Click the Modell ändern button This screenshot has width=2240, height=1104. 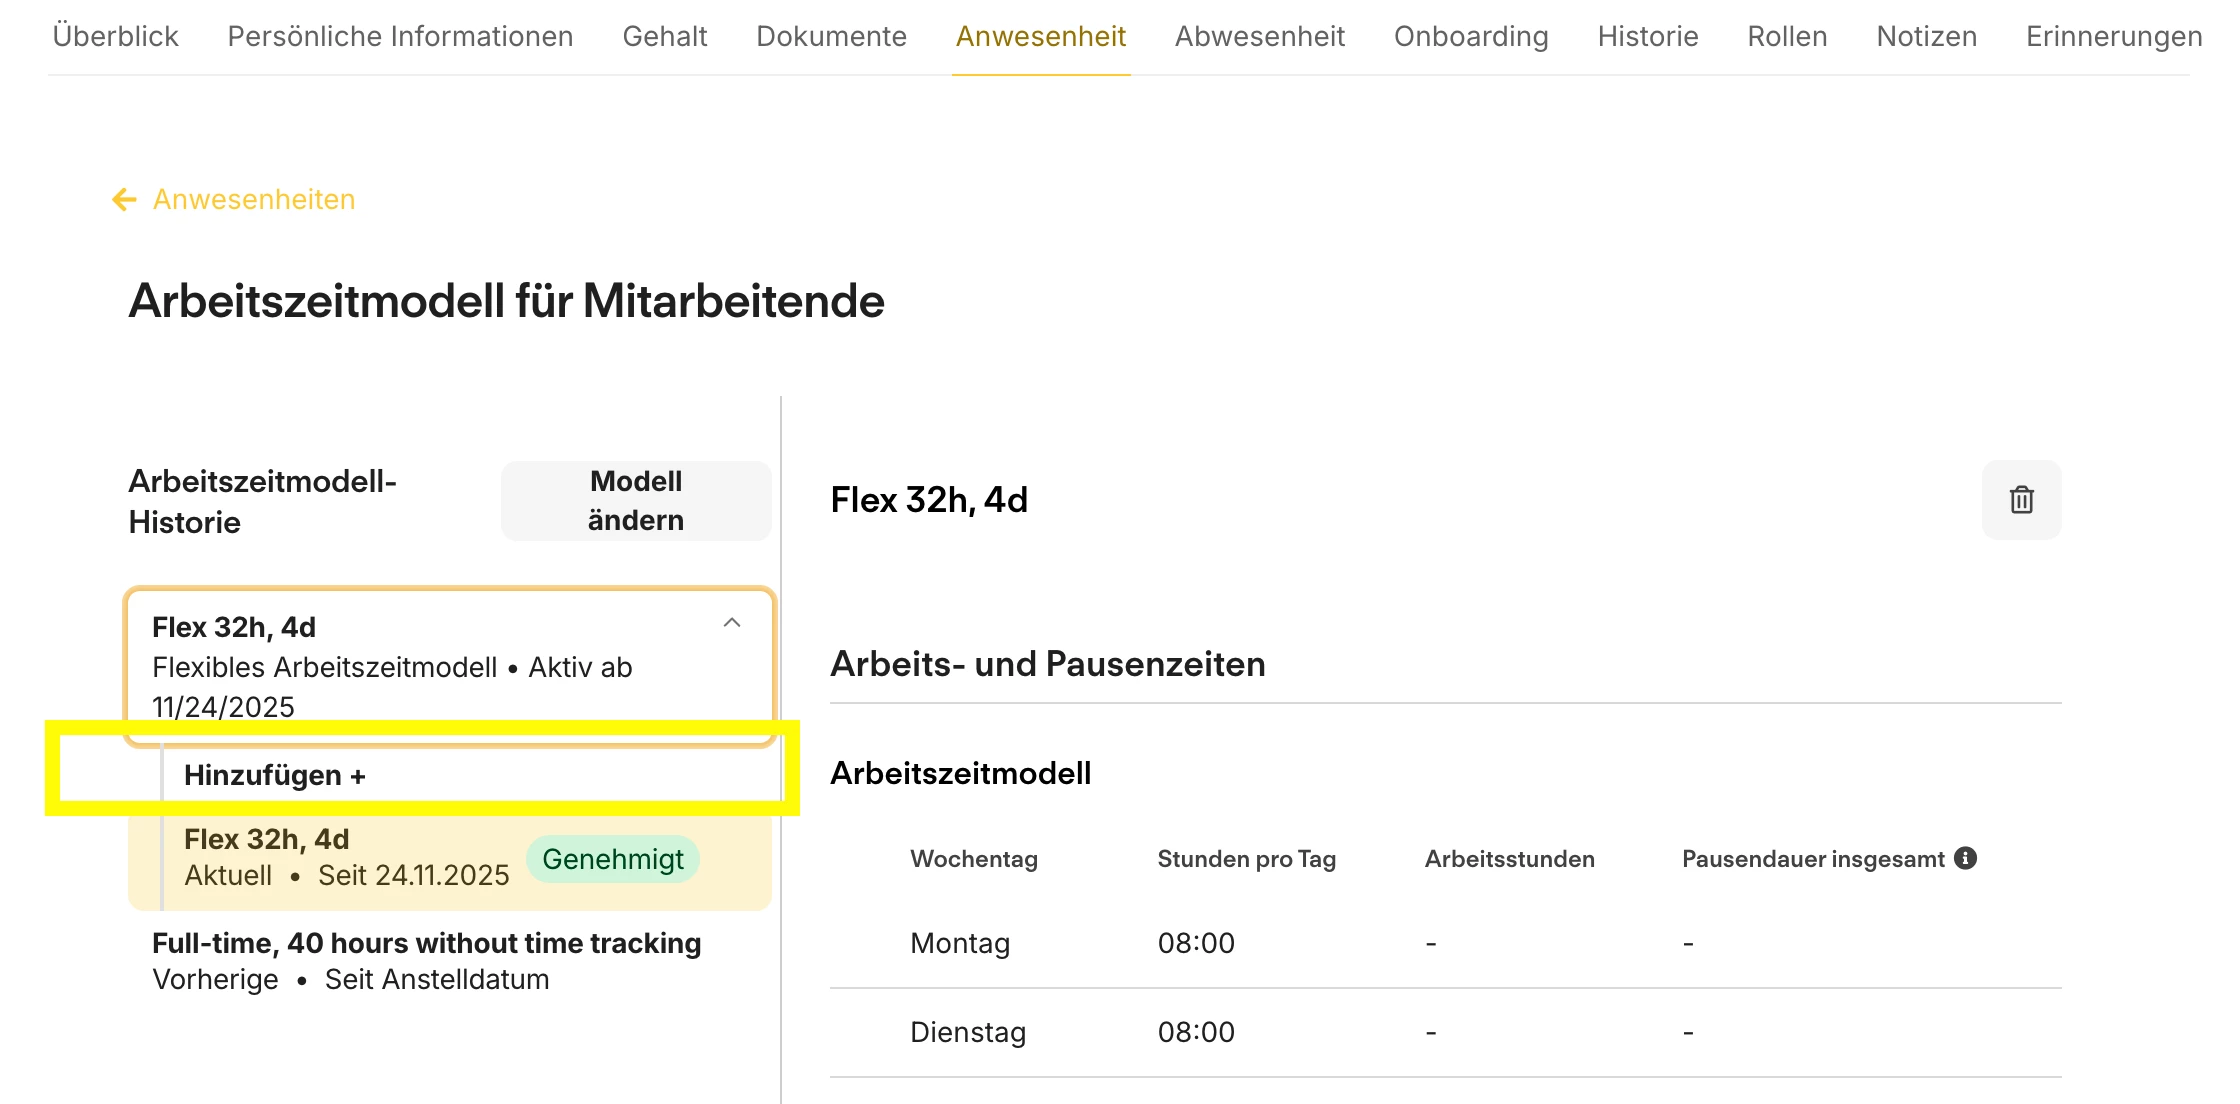[635, 501]
